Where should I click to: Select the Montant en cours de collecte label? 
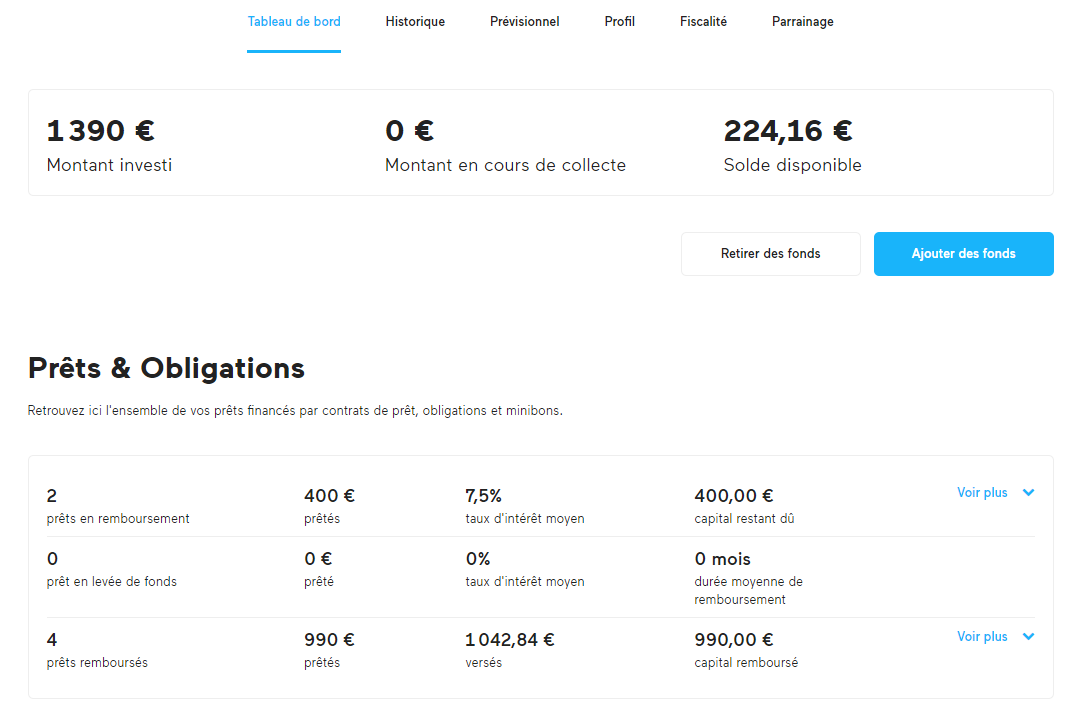pyautogui.click(x=505, y=165)
